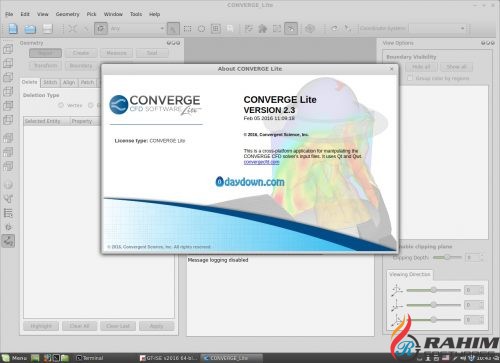Switch to the Terminal taskbar window
The width and height of the screenshot is (500, 363).
90,358
